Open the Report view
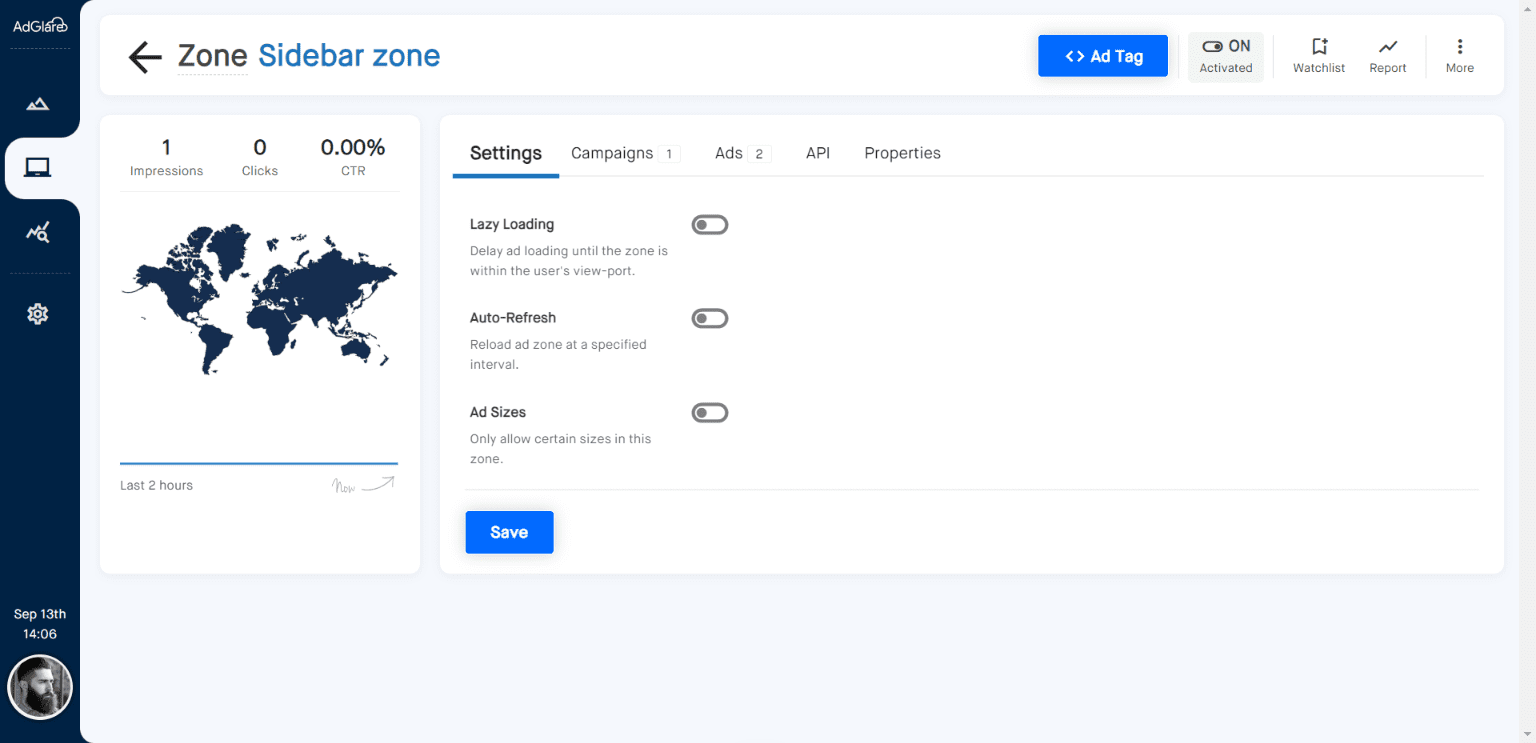This screenshot has height=743, width=1536. [x=1388, y=54]
